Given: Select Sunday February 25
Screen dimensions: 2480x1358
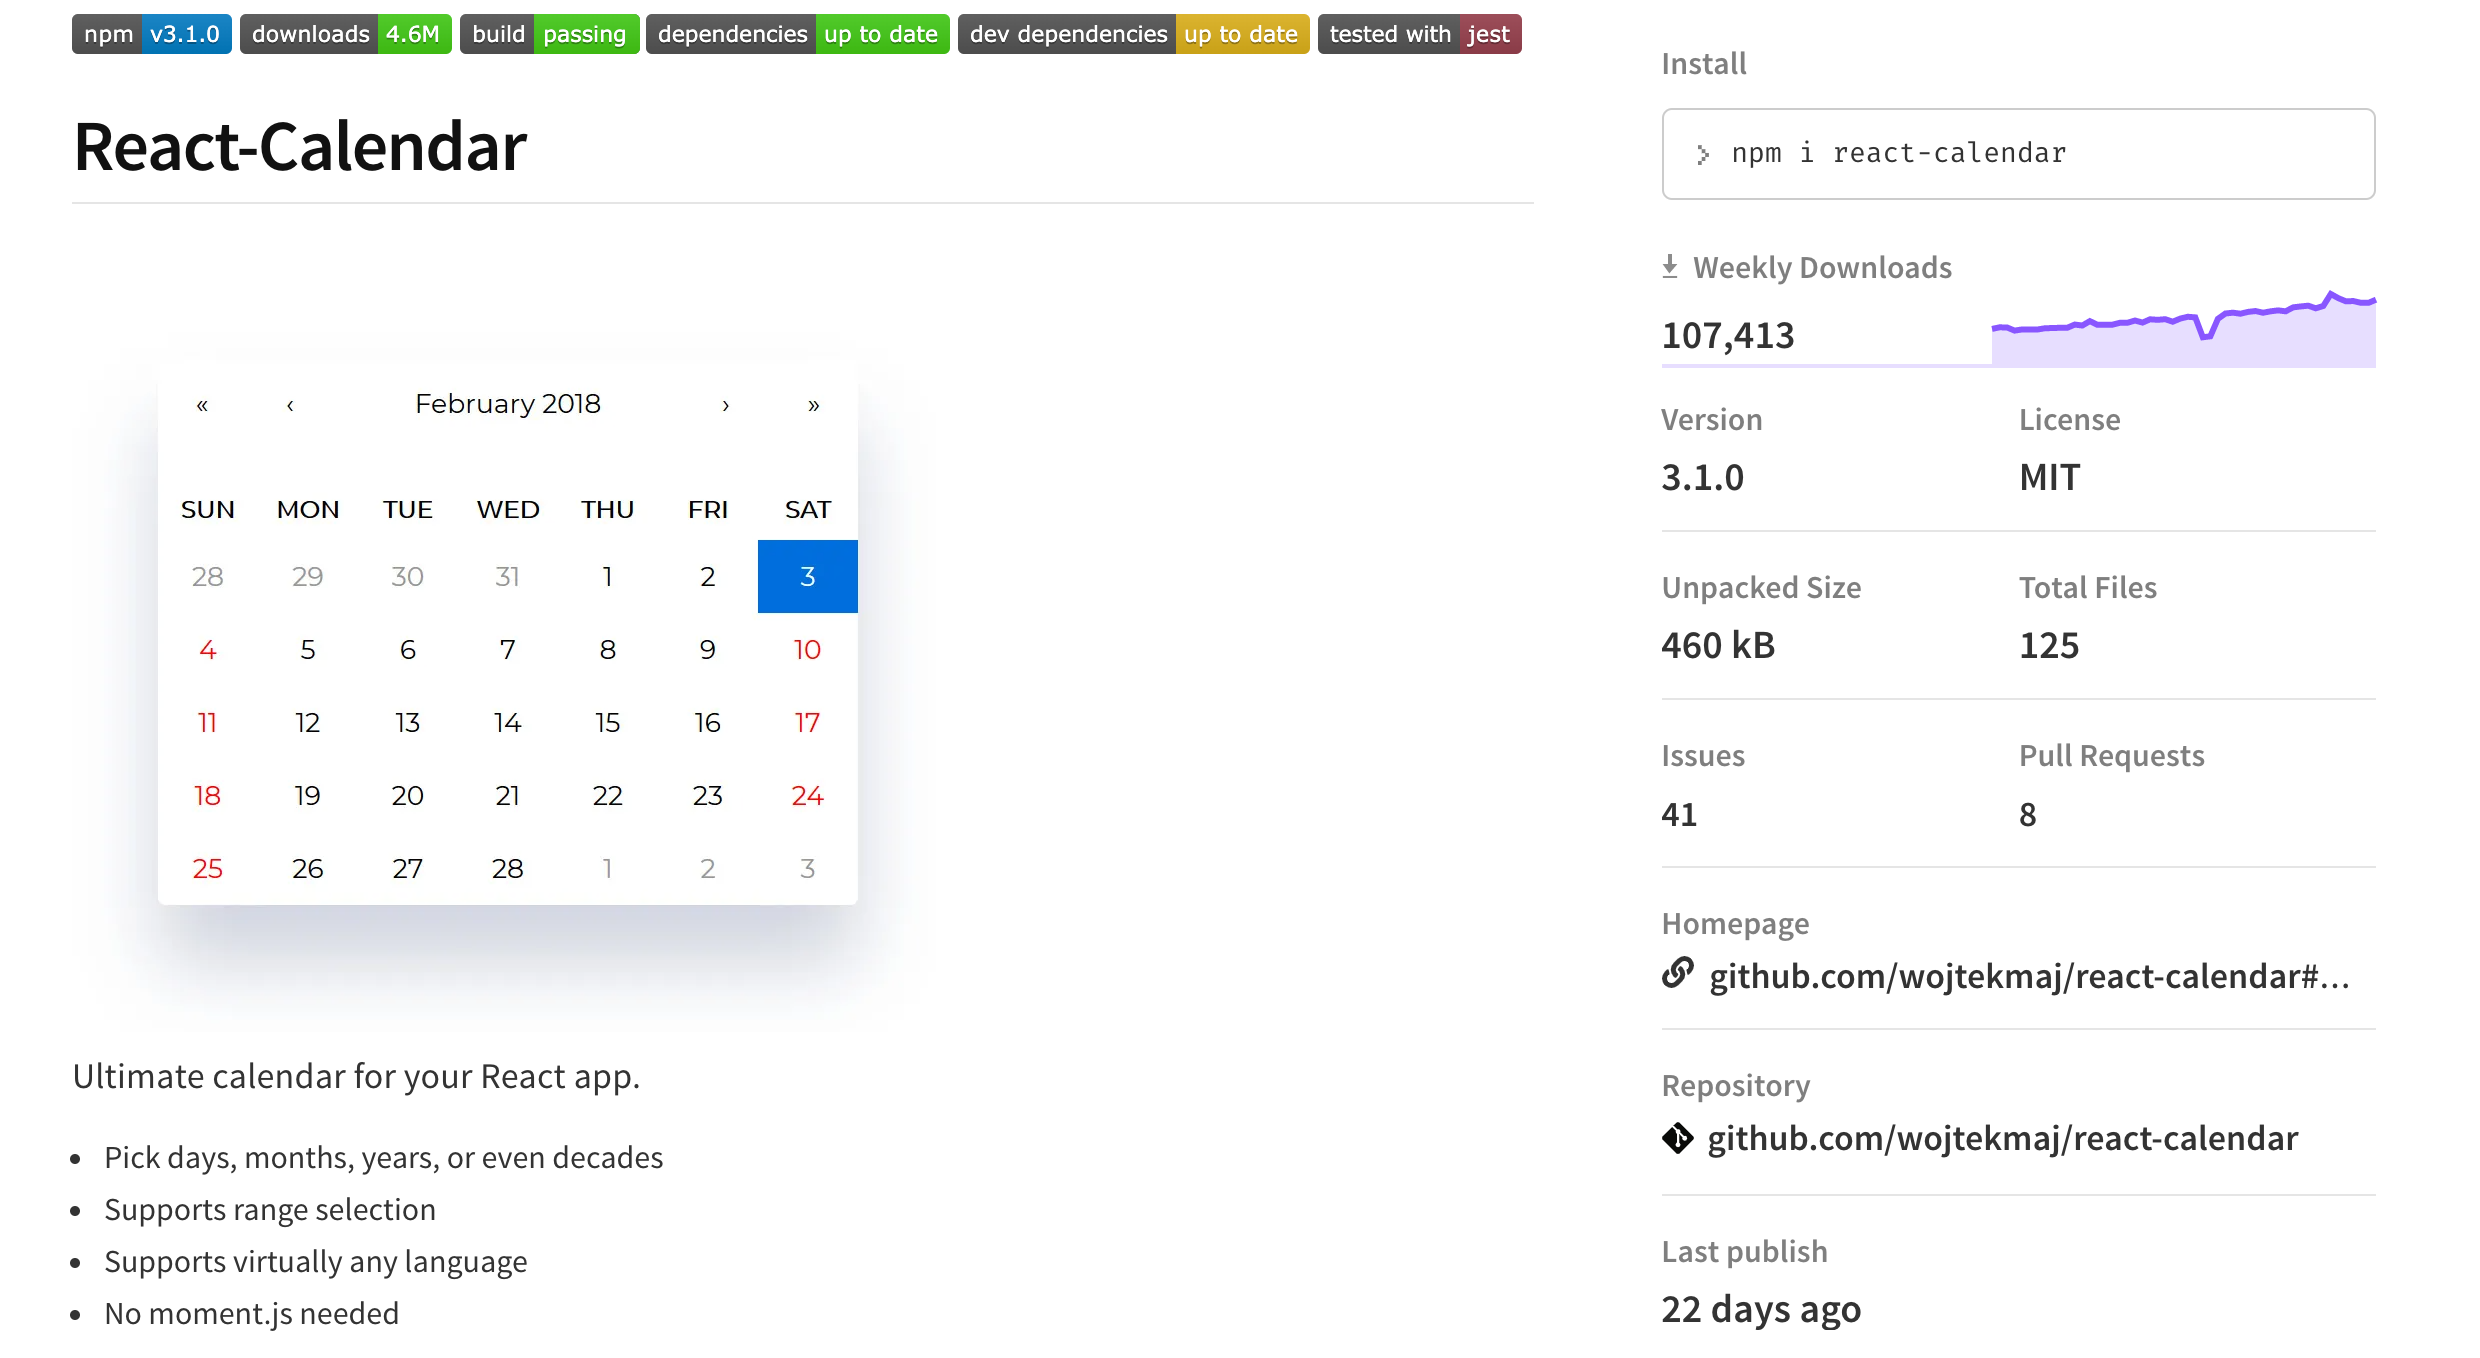Looking at the screenshot, I should (x=208, y=868).
